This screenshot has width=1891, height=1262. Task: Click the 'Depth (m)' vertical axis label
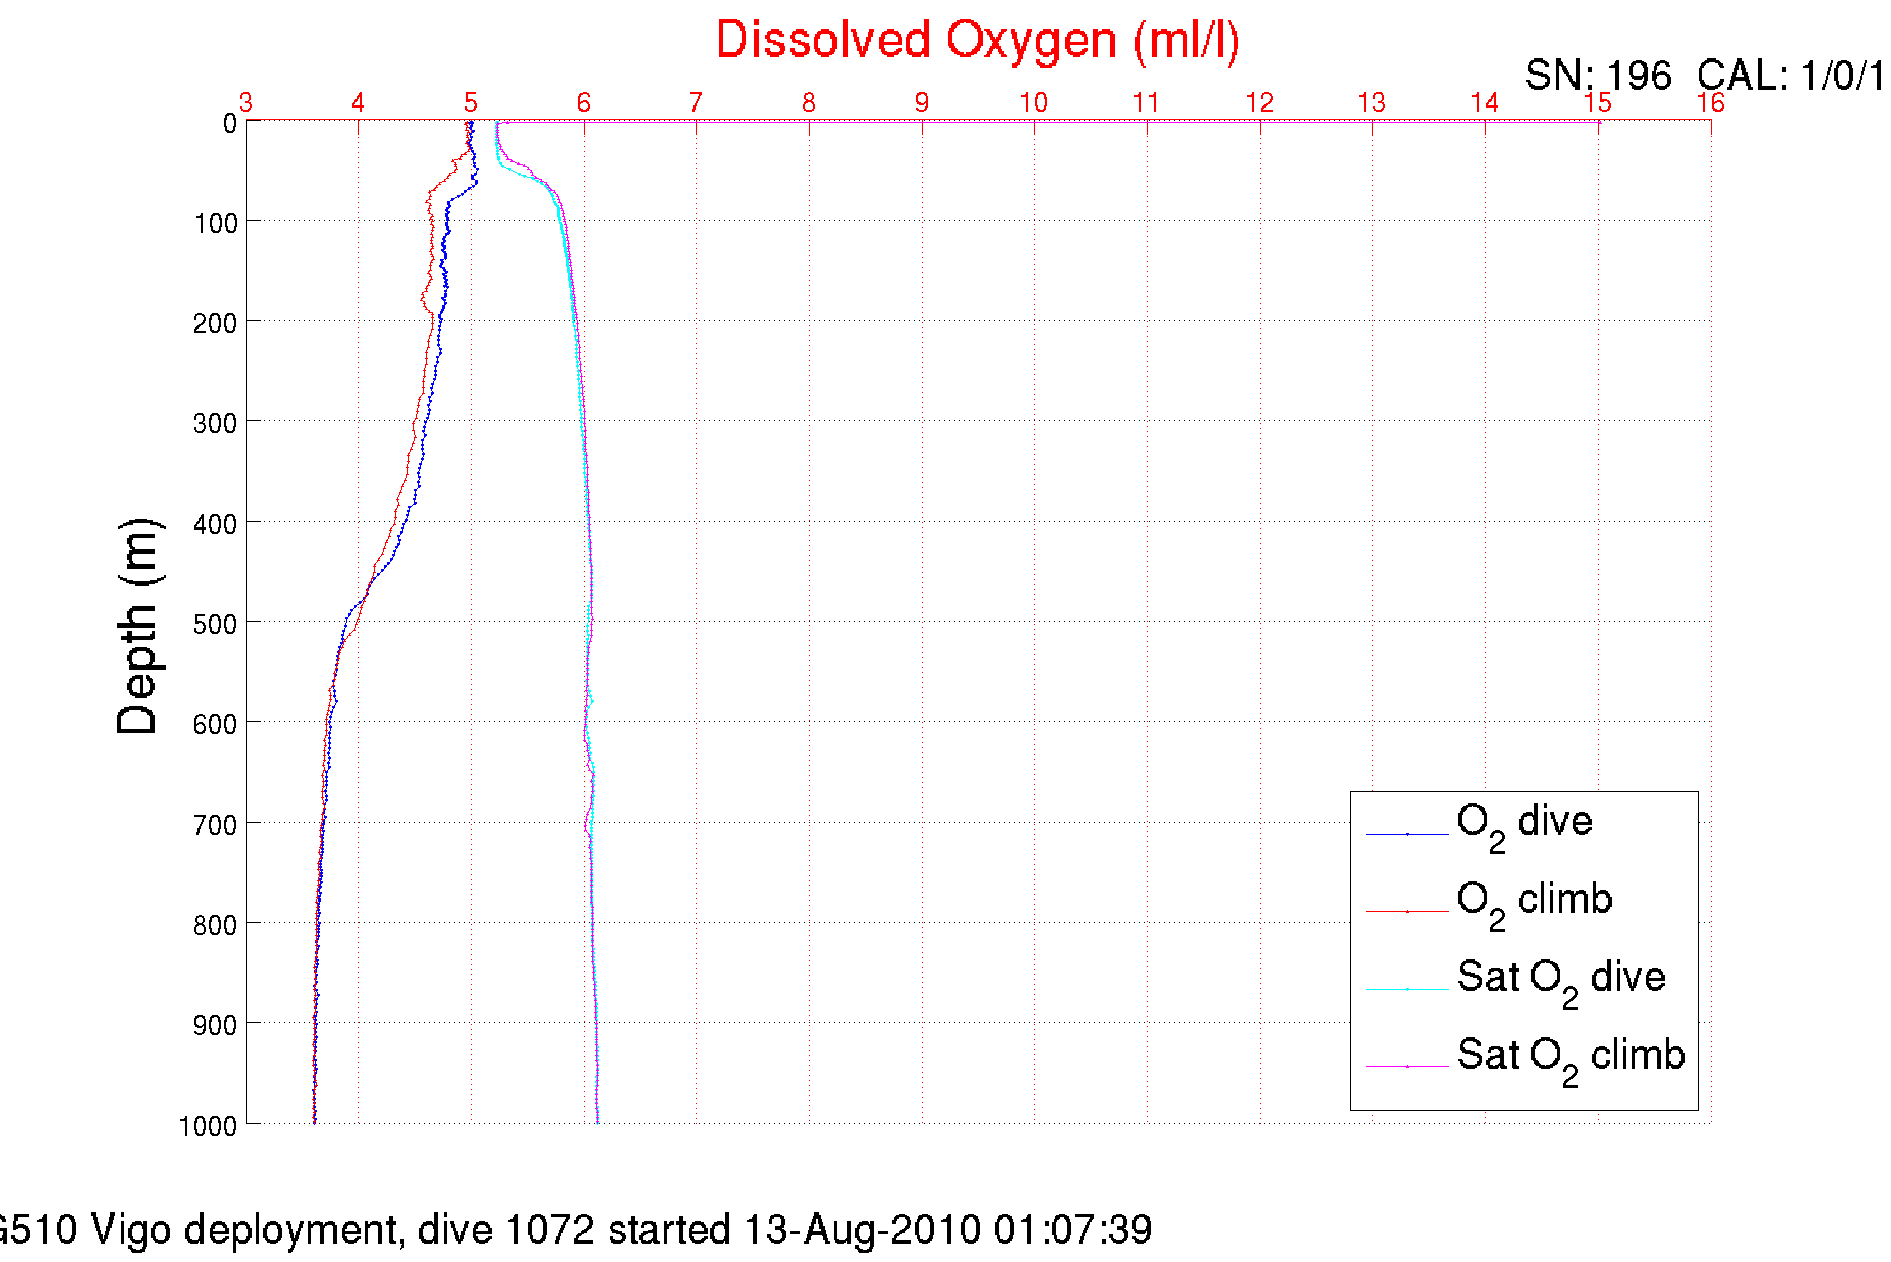tap(138, 627)
